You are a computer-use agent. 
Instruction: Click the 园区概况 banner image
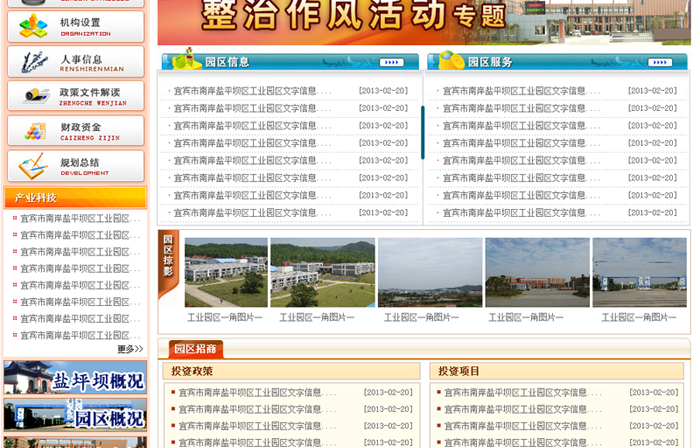(x=75, y=416)
